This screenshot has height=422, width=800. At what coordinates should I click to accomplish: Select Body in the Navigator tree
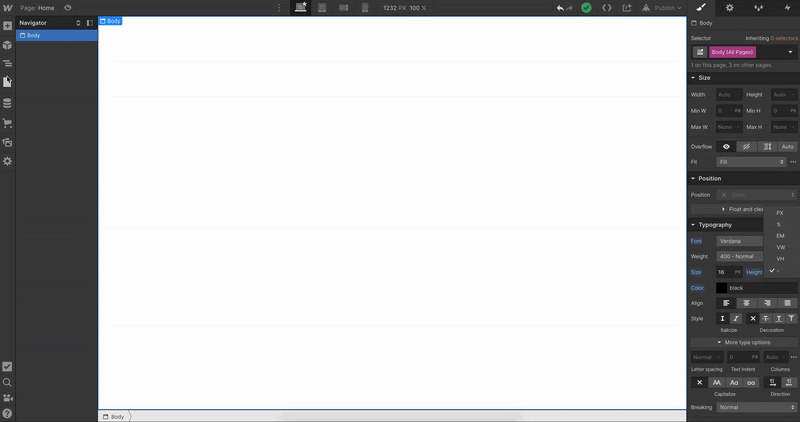(x=57, y=35)
